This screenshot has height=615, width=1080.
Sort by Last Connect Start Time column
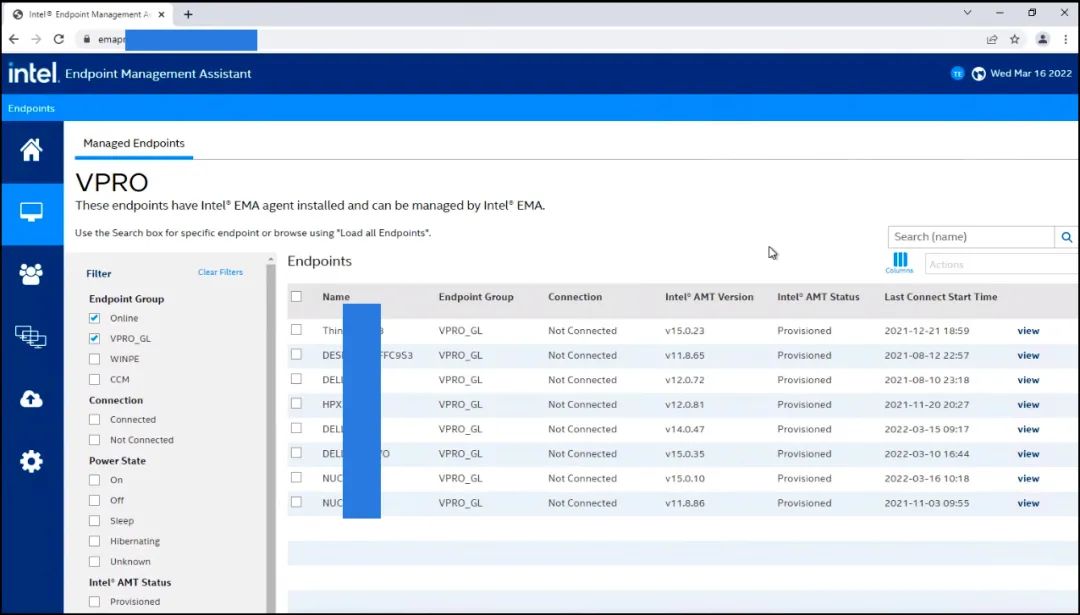940,297
